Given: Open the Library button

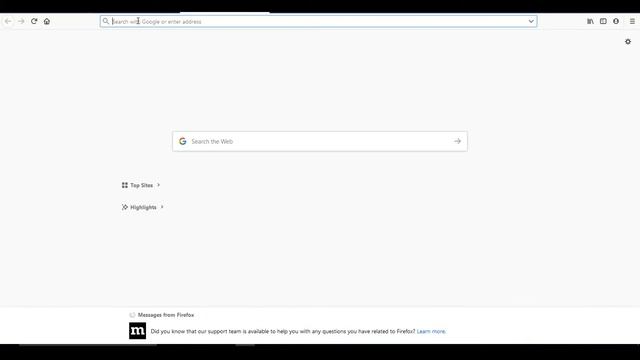Looking at the screenshot, I should pyautogui.click(x=590, y=21).
